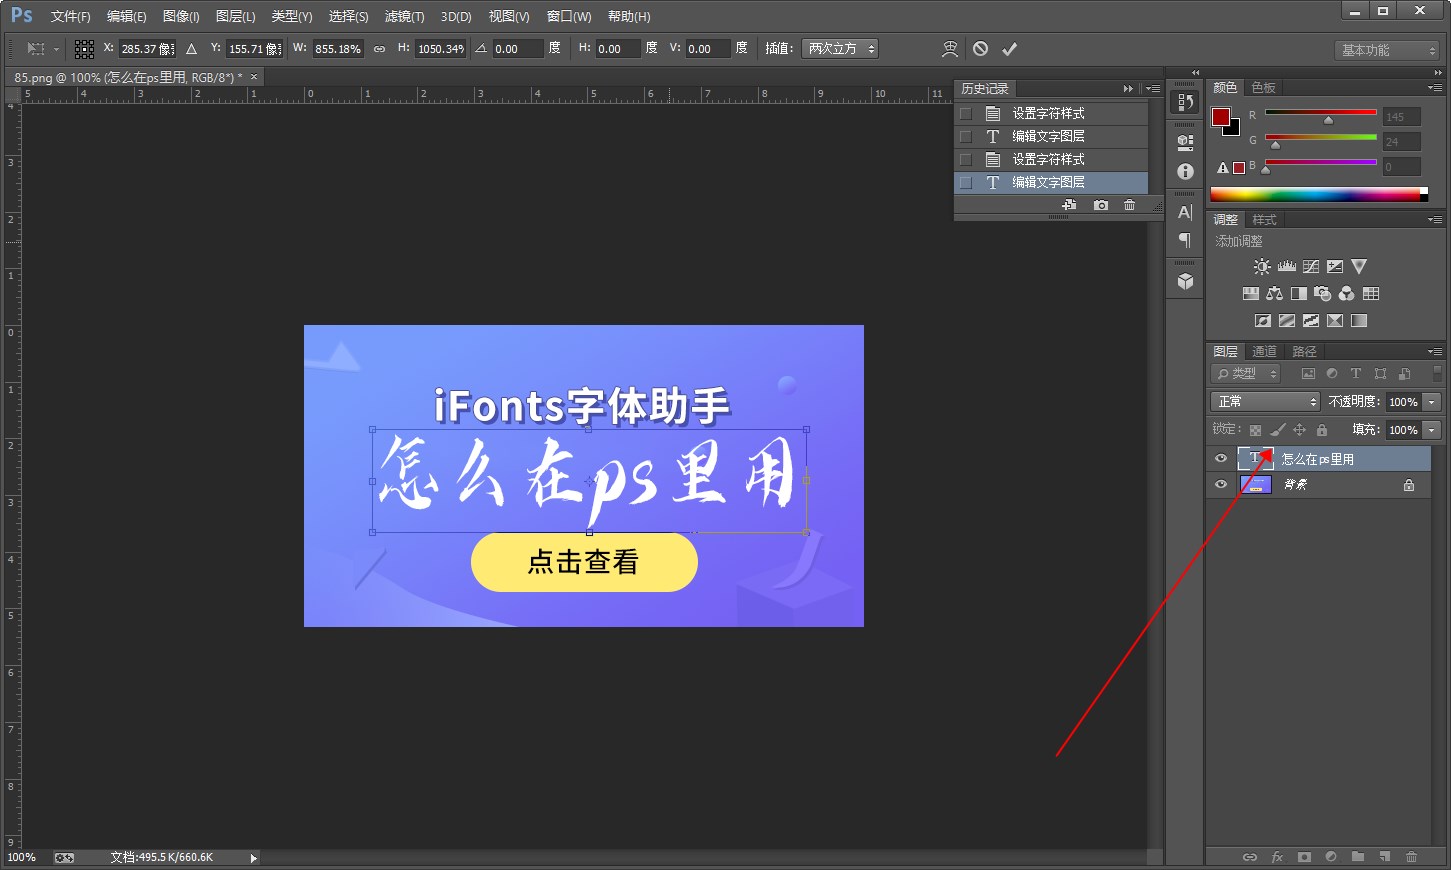The image size is (1451, 870).
Task: Add a Gradient Map adjustment icon
Action: pyautogui.click(x=1359, y=321)
